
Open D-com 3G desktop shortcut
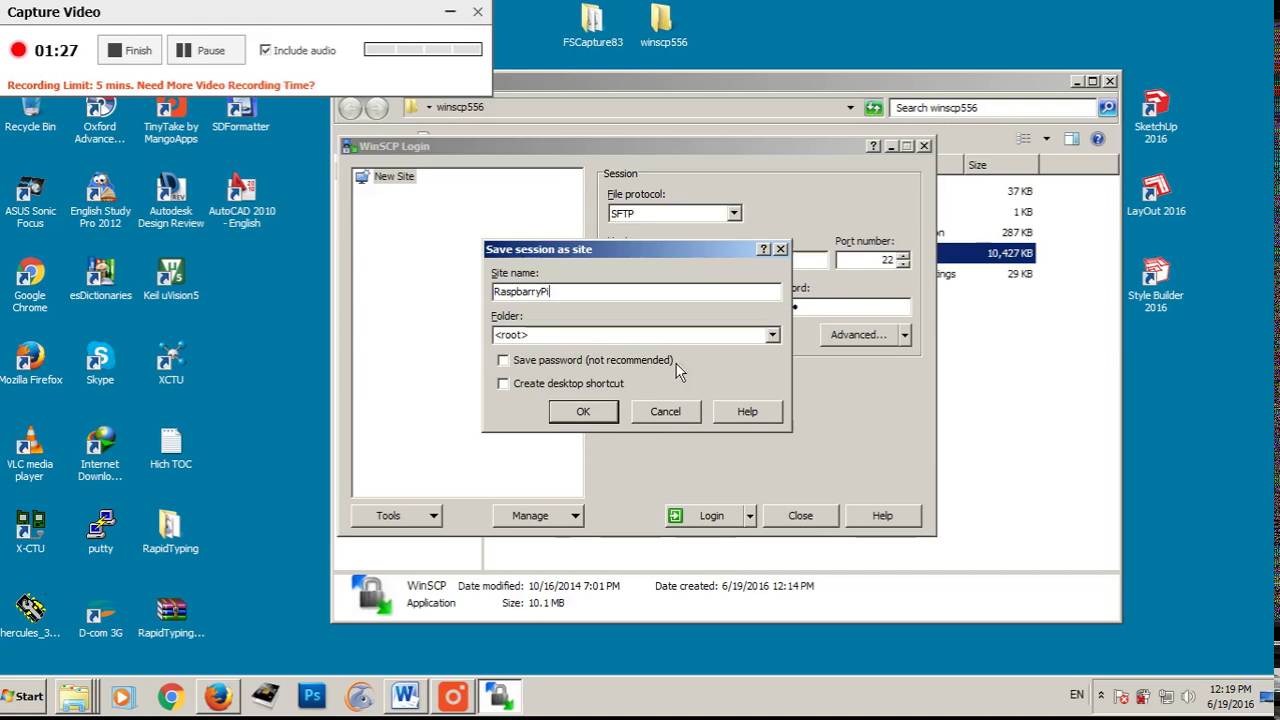[x=100, y=618]
